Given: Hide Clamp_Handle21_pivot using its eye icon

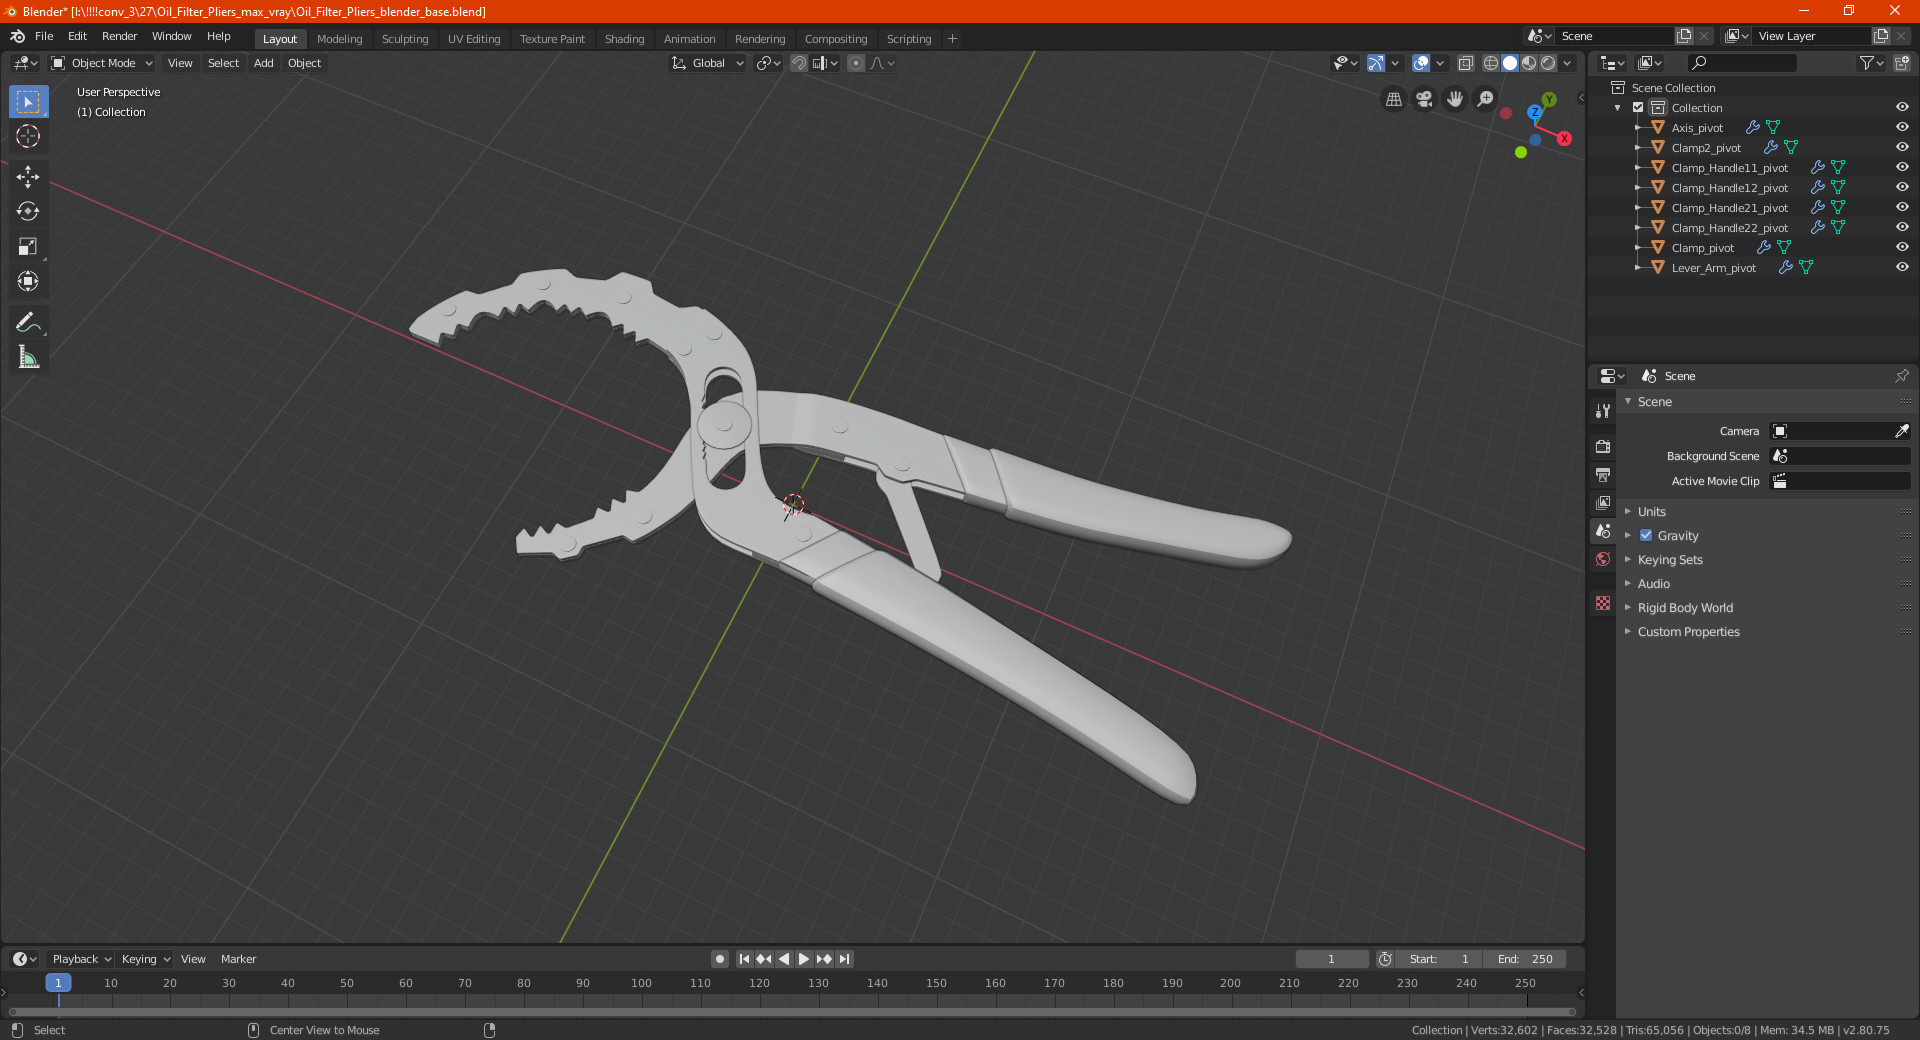Looking at the screenshot, I should [x=1902, y=208].
